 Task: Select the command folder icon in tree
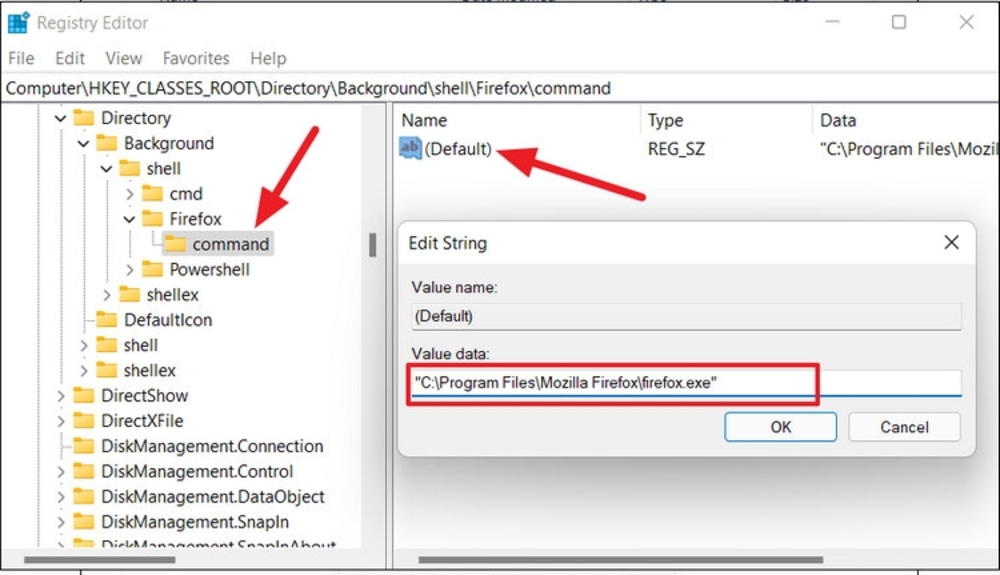(175, 244)
